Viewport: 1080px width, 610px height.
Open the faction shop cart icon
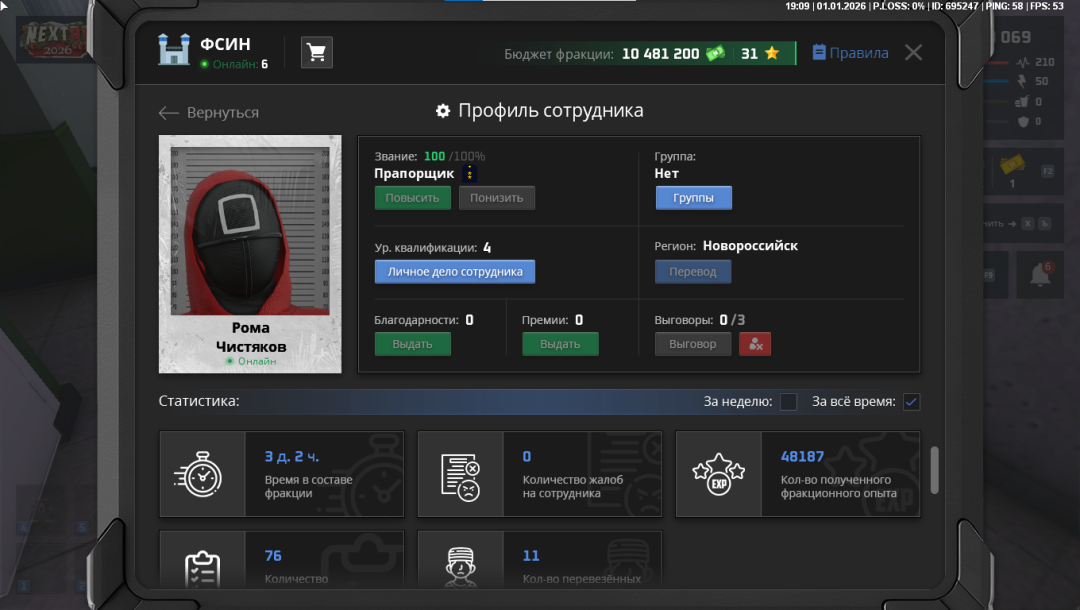point(317,53)
